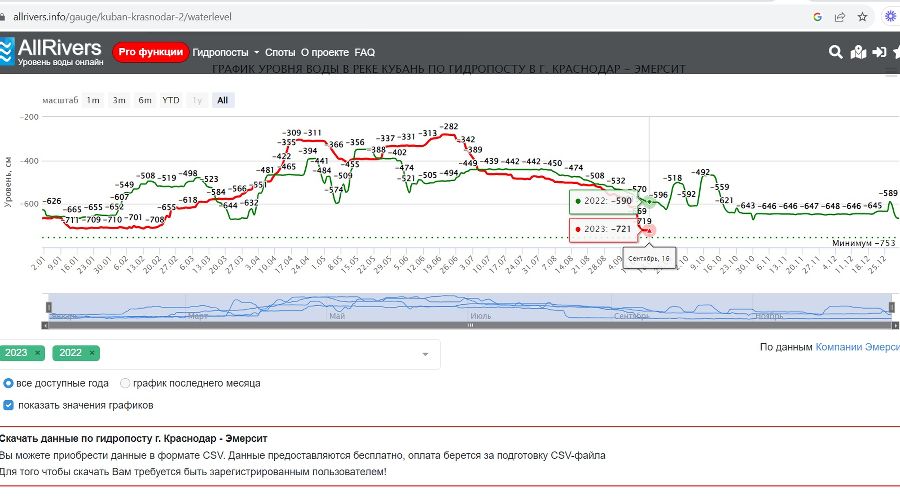Image resolution: width=900 pixels, height=500 pixels.
Task: Open the Споты menu item
Action: click(x=280, y=52)
